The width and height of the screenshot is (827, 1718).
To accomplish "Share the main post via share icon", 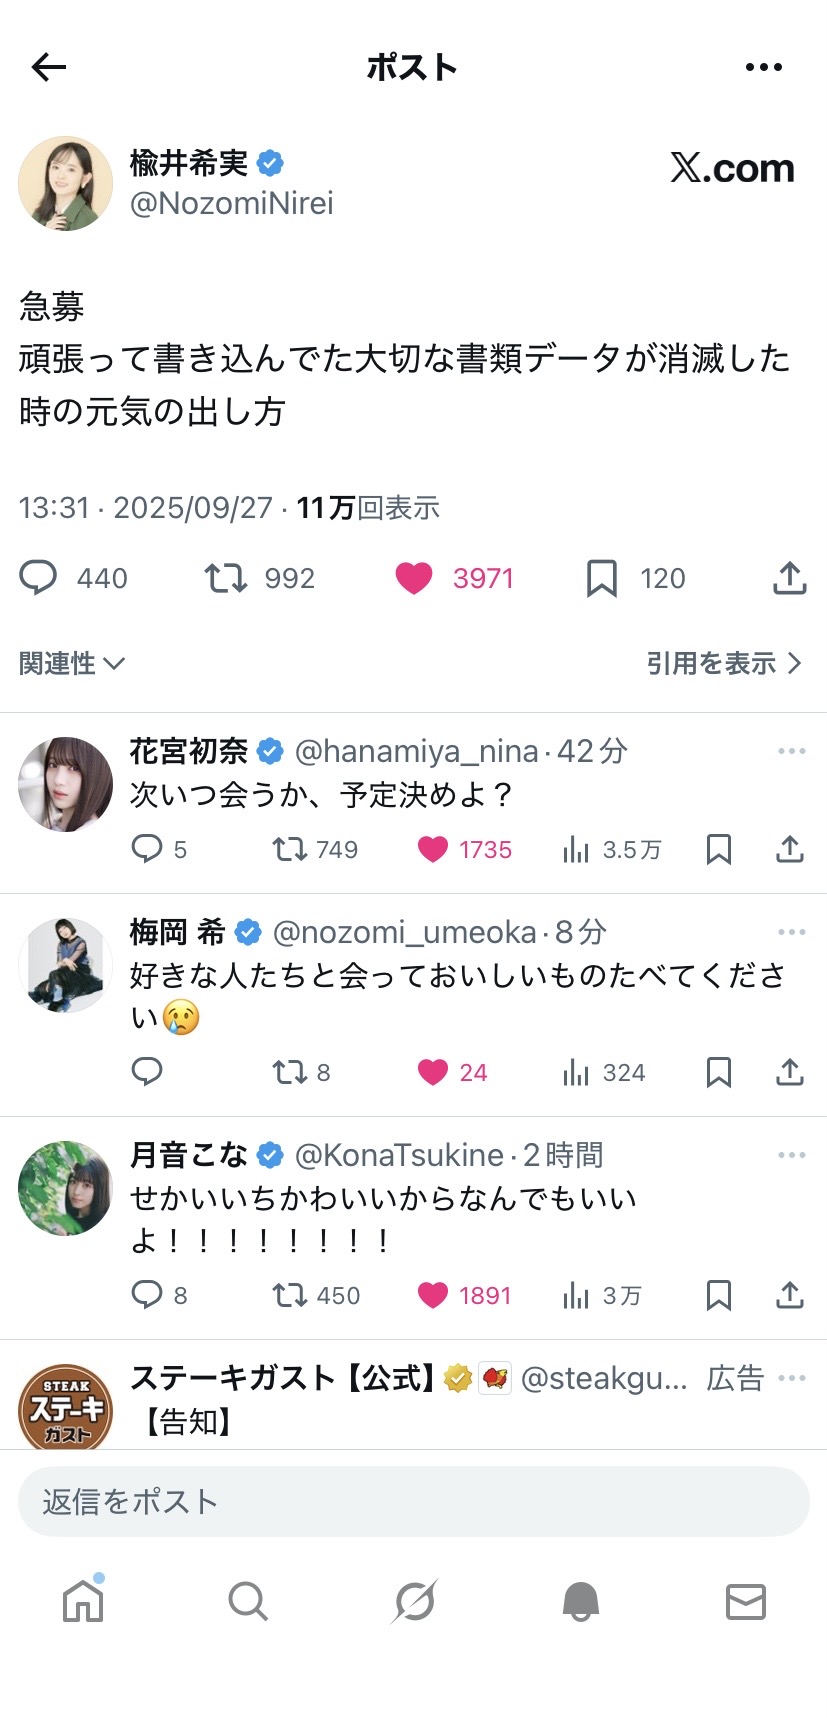I will point(789,578).
